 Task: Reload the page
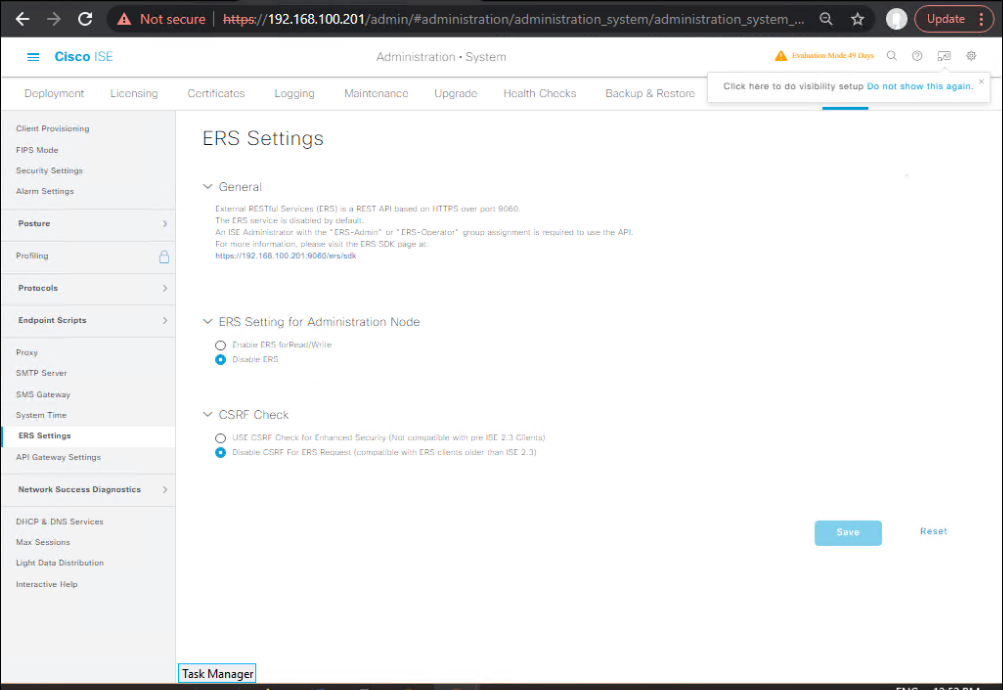pyautogui.click(x=85, y=19)
